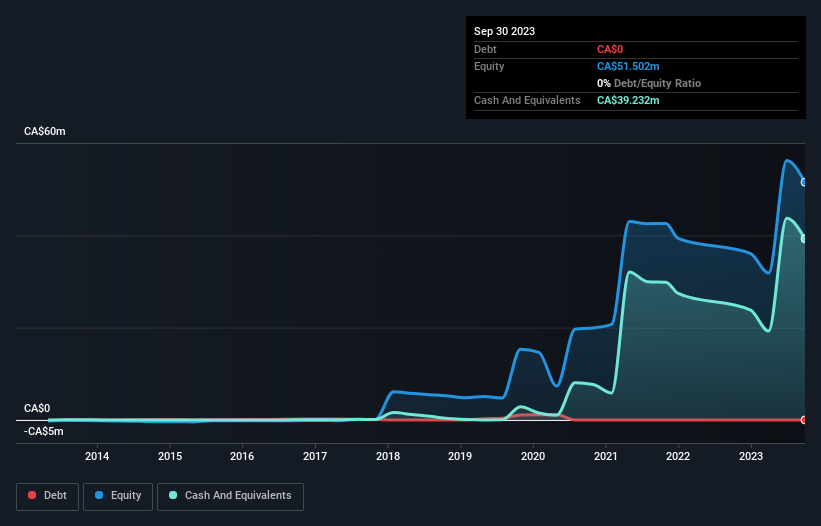Click the -CA$5m y-axis label

coord(43,431)
